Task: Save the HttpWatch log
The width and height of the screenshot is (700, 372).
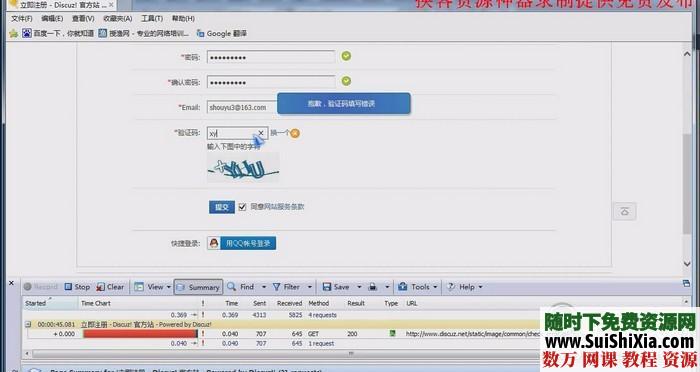Action: (x=336, y=287)
